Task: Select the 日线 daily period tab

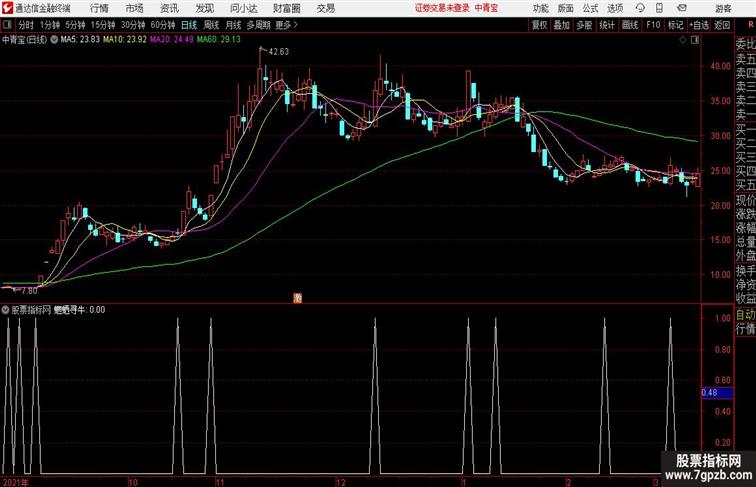Action: [x=189, y=25]
